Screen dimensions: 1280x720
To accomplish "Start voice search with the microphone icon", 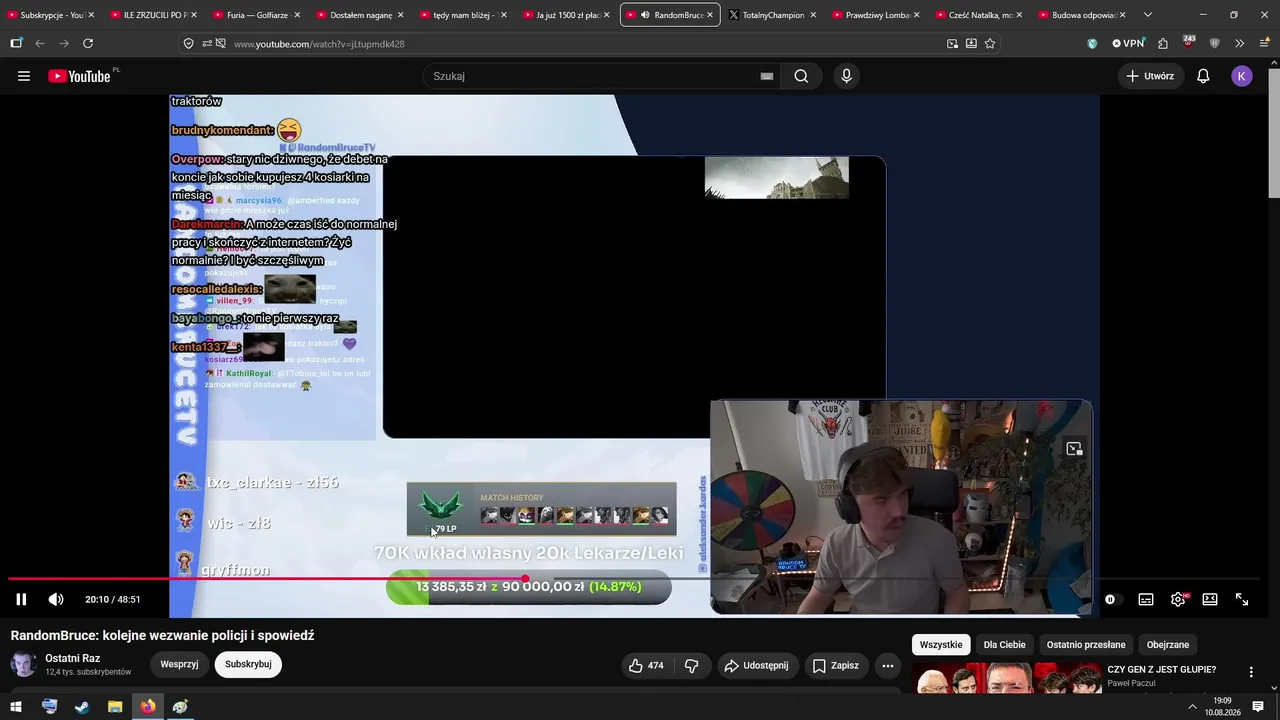I will (x=846, y=76).
